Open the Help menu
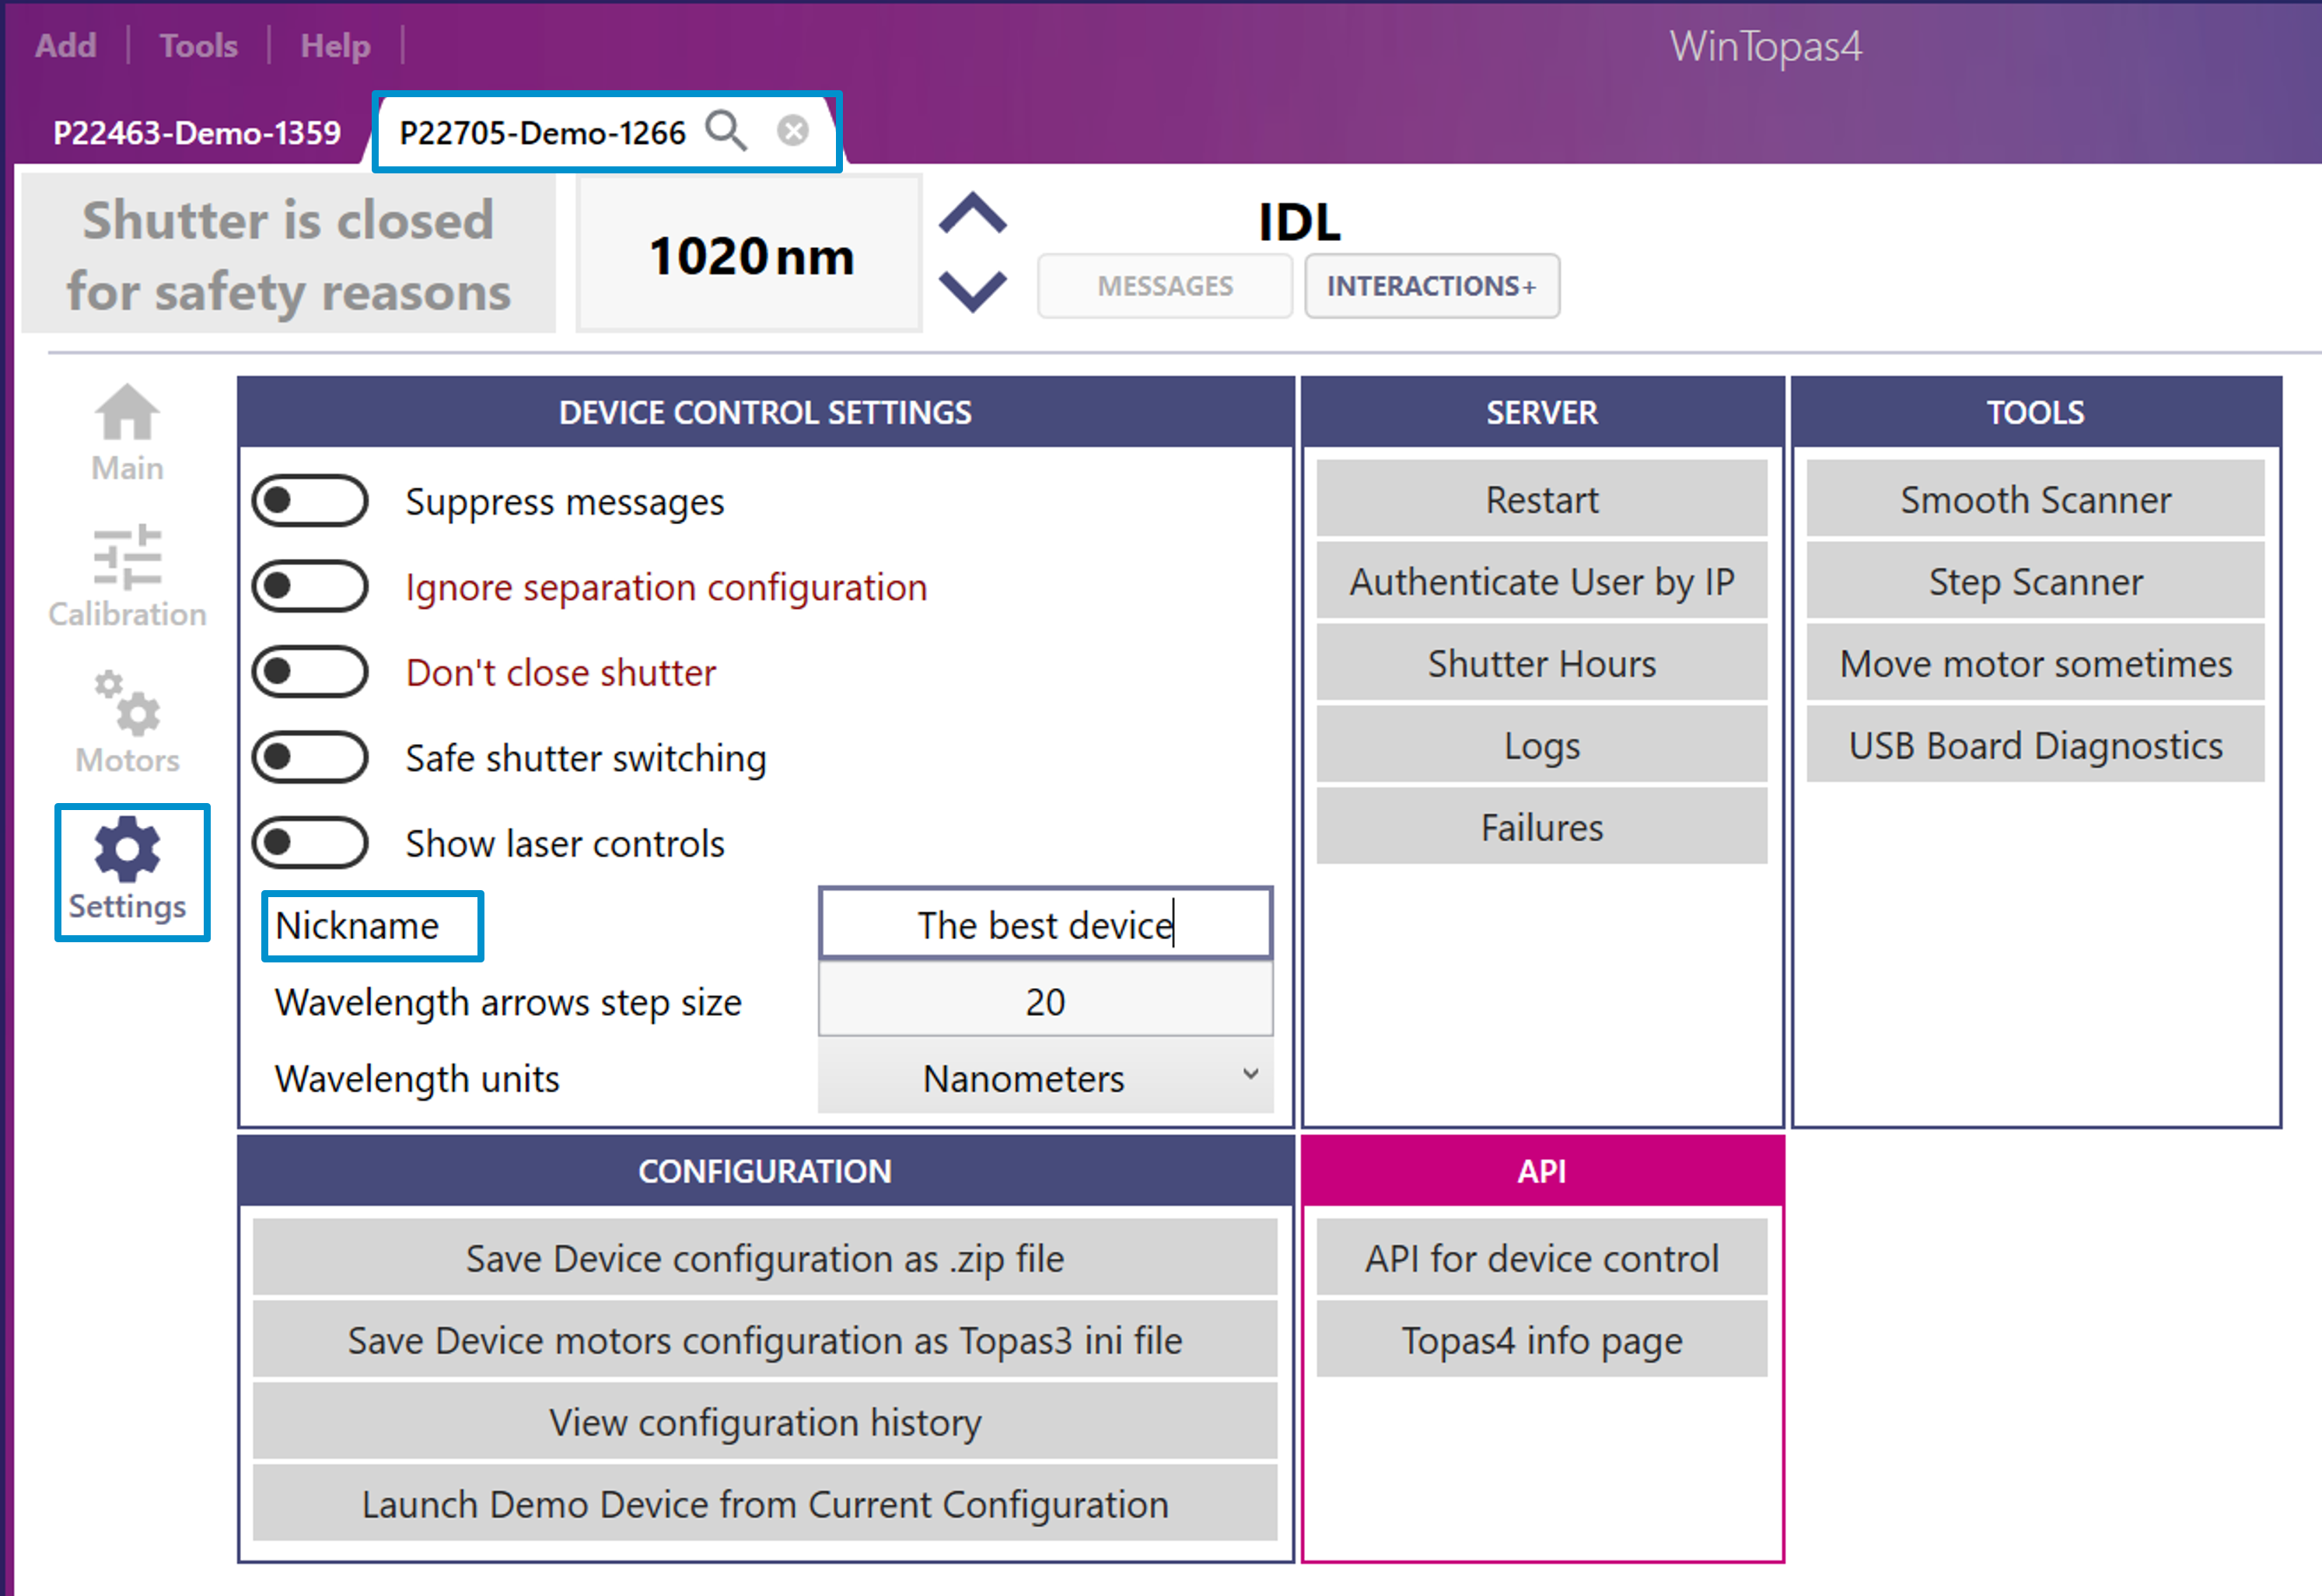The image size is (2322, 1596). pyautogui.click(x=335, y=45)
